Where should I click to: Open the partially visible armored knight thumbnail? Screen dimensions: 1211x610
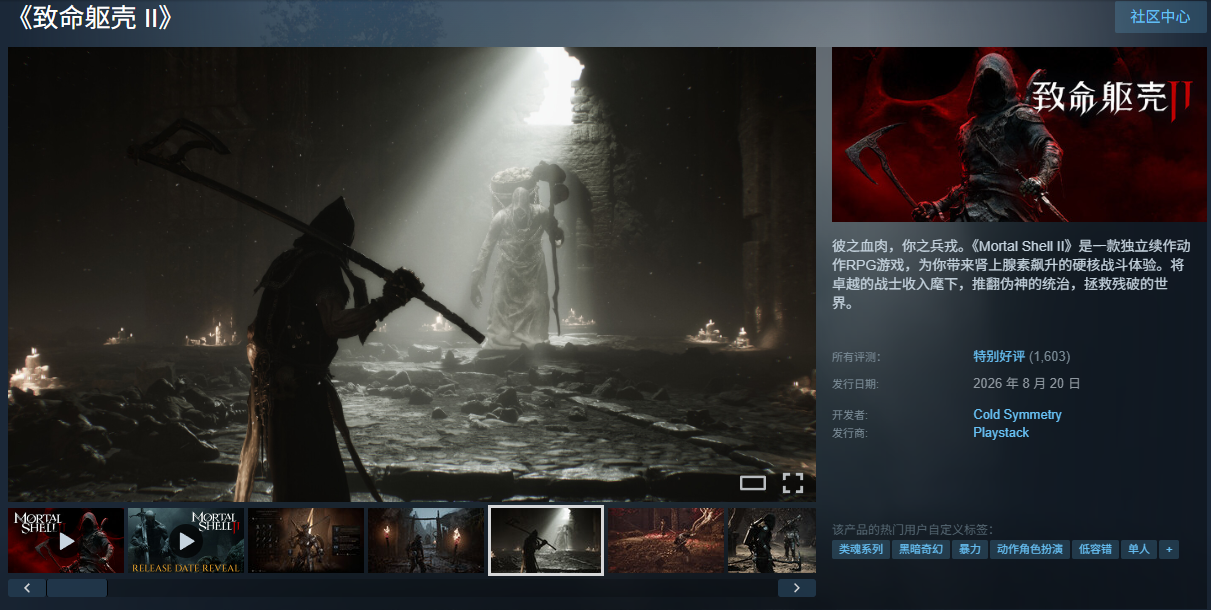point(772,541)
